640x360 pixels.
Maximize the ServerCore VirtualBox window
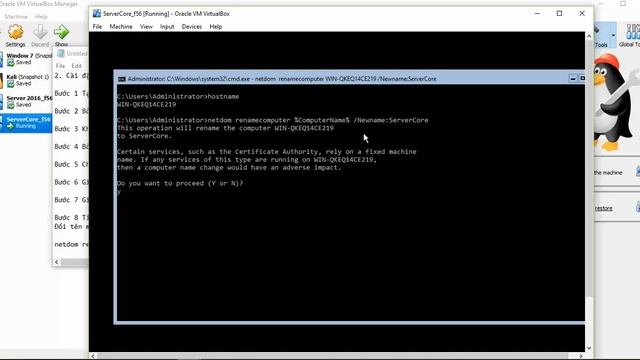(x=560, y=13)
